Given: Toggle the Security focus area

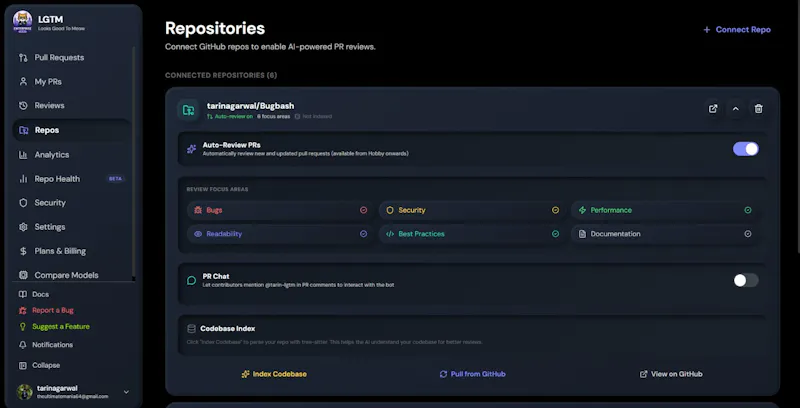Looking at the screenshot, I should (472, 210).
